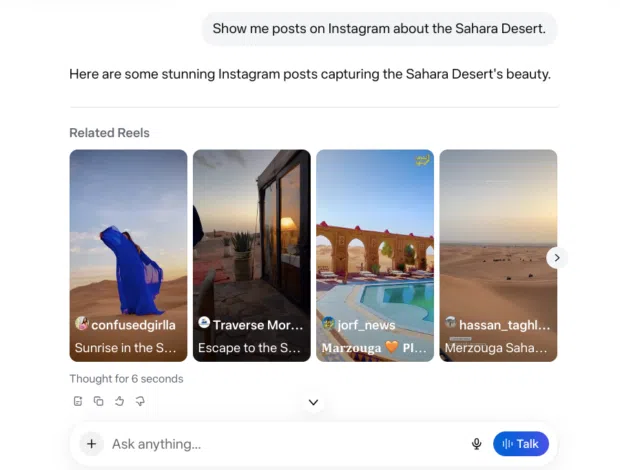
Task: Click hassan_taghl profile avatar on fourth reel
Action: click(x=450, y=323)
